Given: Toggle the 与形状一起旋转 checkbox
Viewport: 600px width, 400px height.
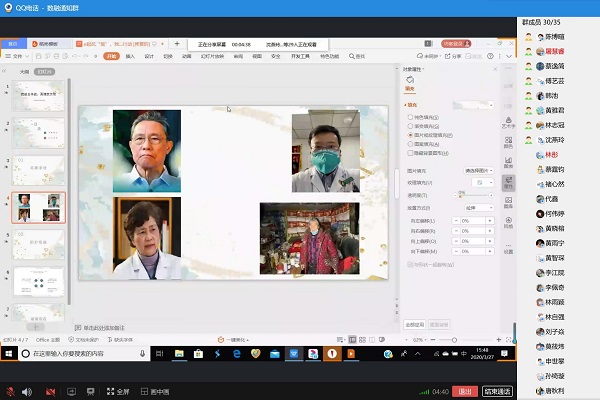Looking at the screenshot, I should click(x=410, y=264).
